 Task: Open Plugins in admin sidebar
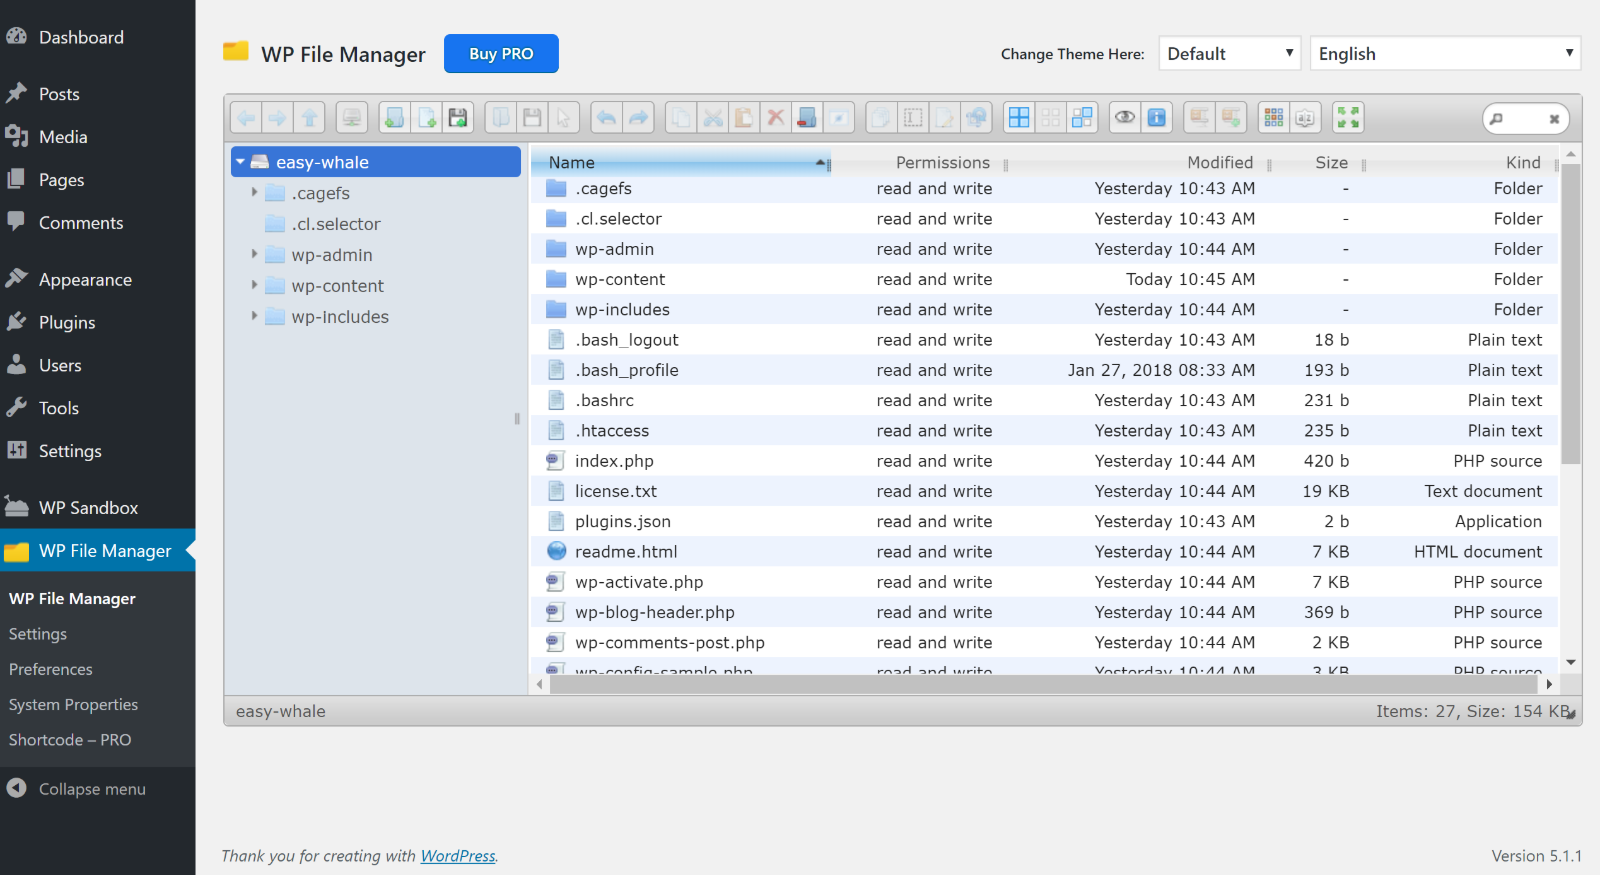pos(97,323)
